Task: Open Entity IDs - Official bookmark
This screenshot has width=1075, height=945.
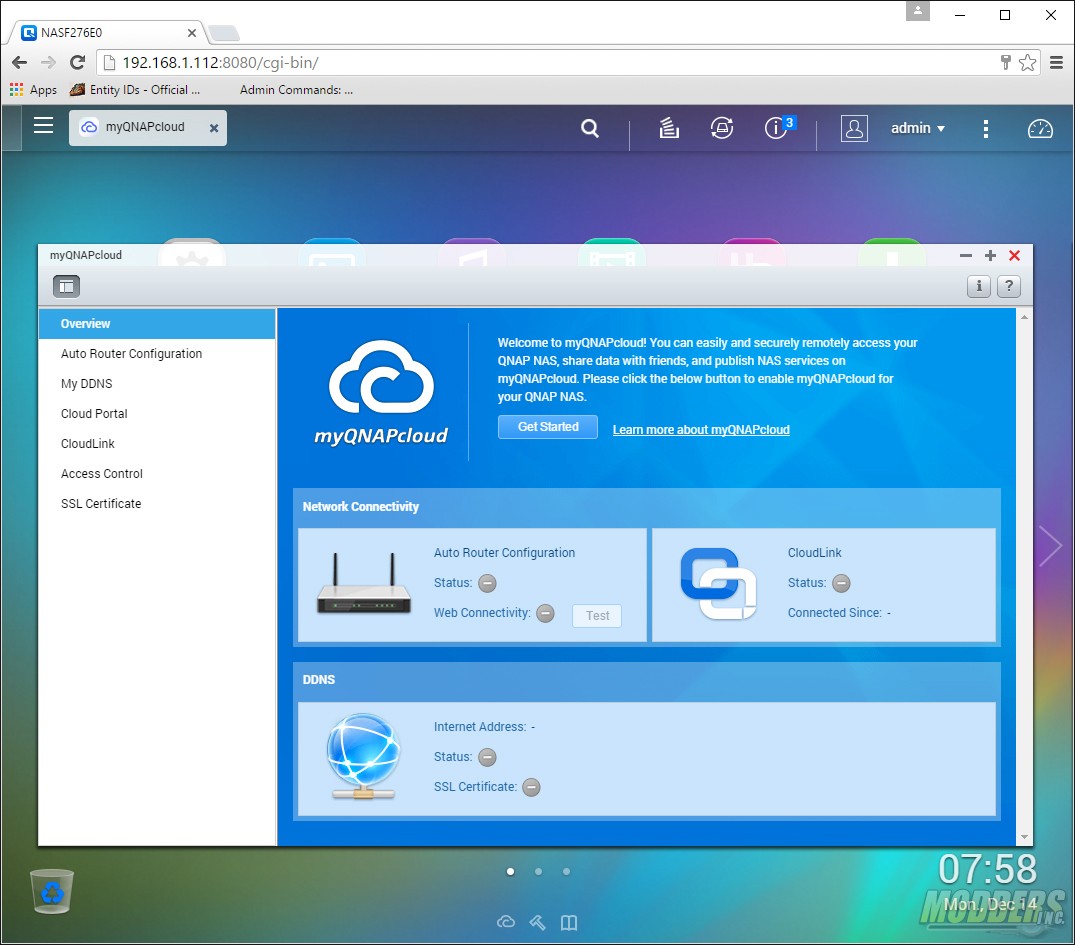Action: [x=135, y=90]
